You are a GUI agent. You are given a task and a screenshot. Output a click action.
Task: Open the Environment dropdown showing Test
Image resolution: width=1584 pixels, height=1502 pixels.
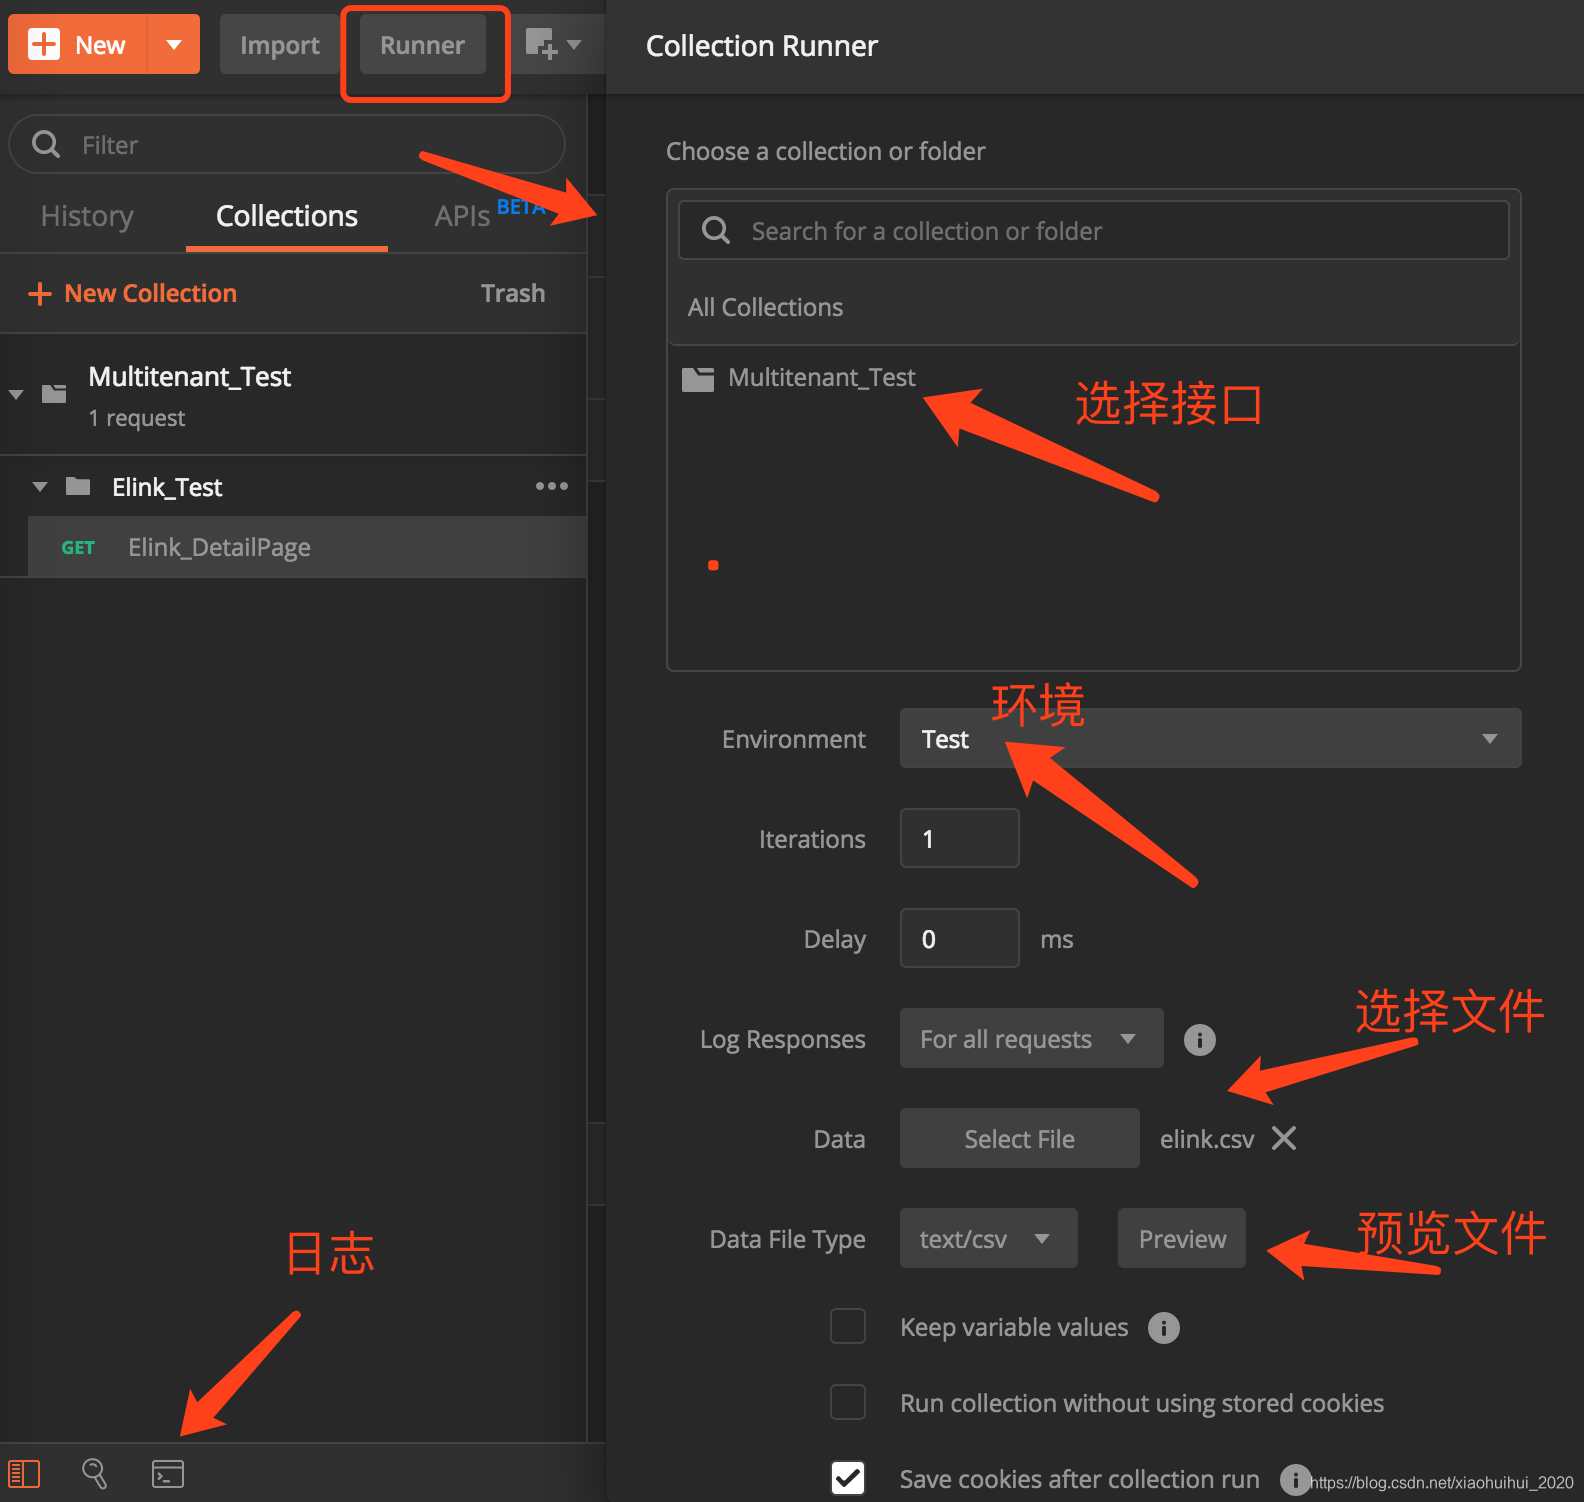click(x=1210, y=738)
